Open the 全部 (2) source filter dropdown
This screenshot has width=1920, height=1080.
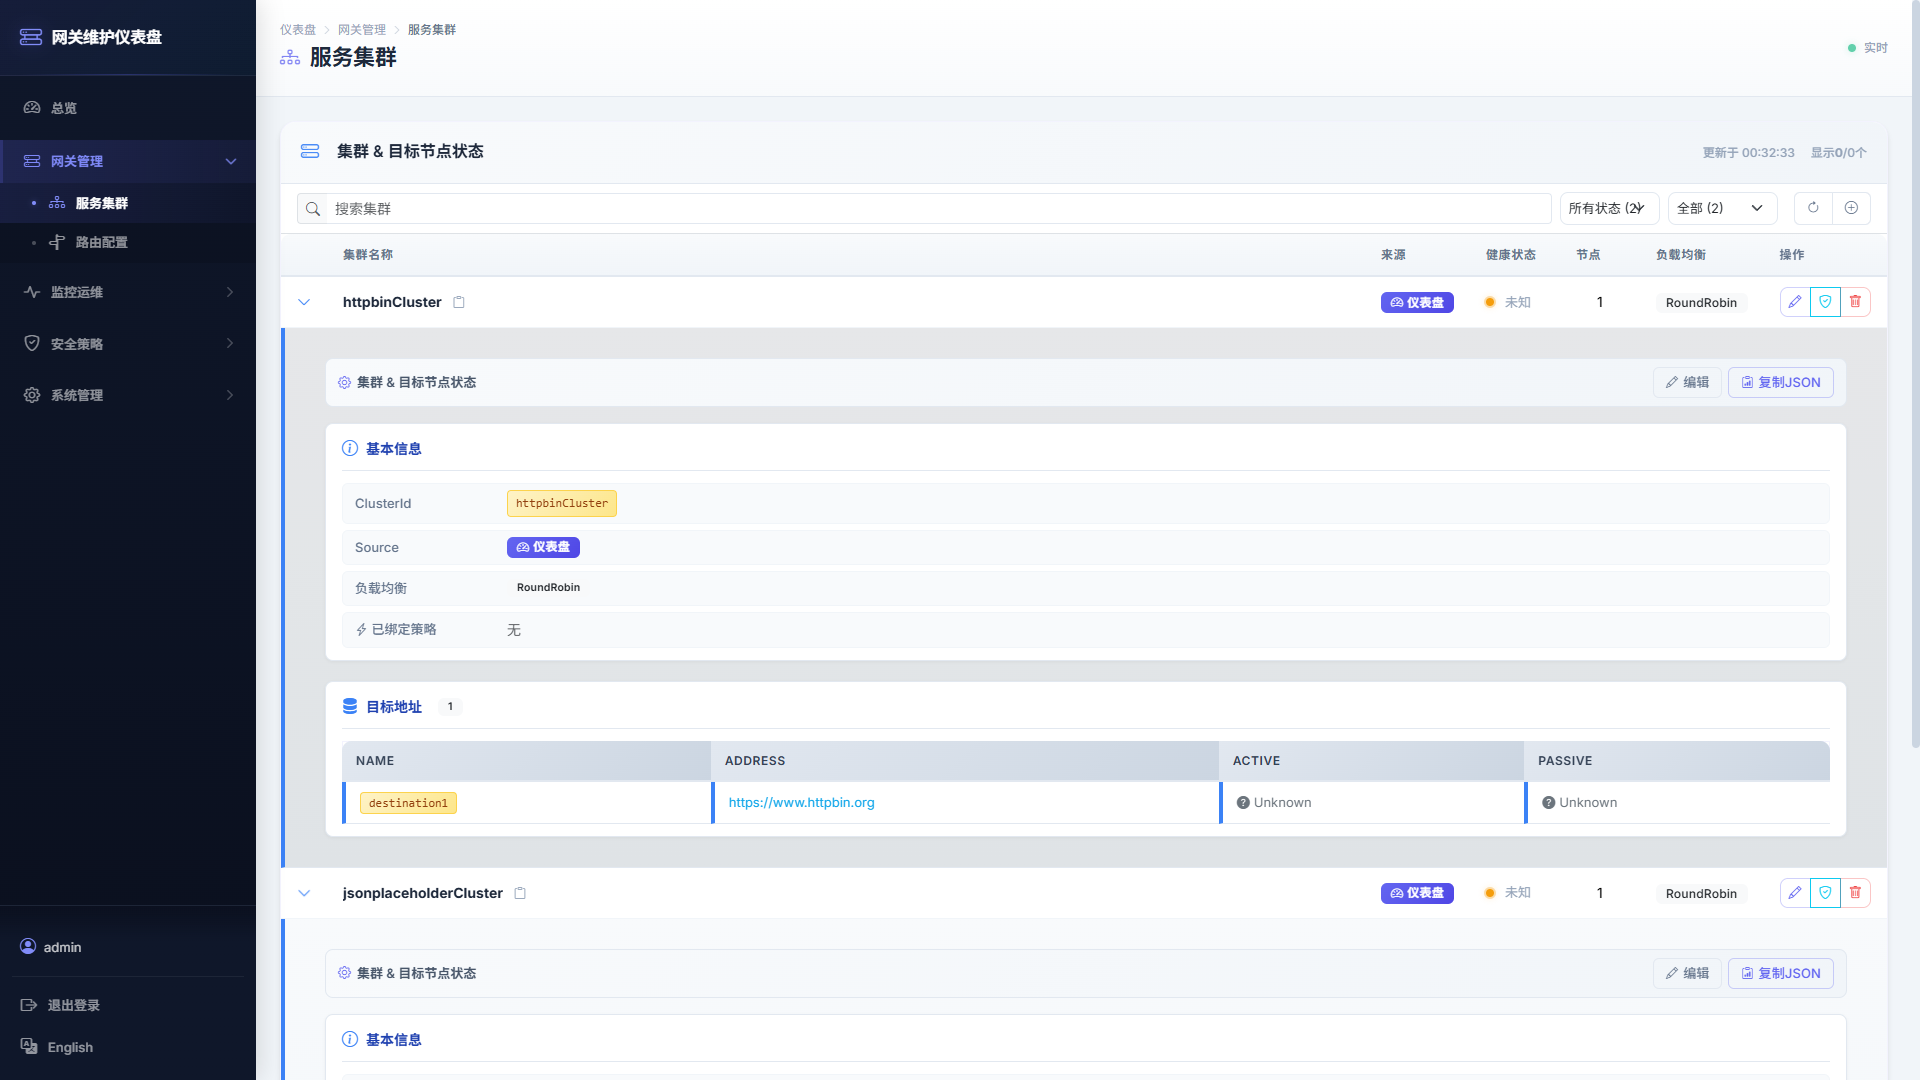1722,208
